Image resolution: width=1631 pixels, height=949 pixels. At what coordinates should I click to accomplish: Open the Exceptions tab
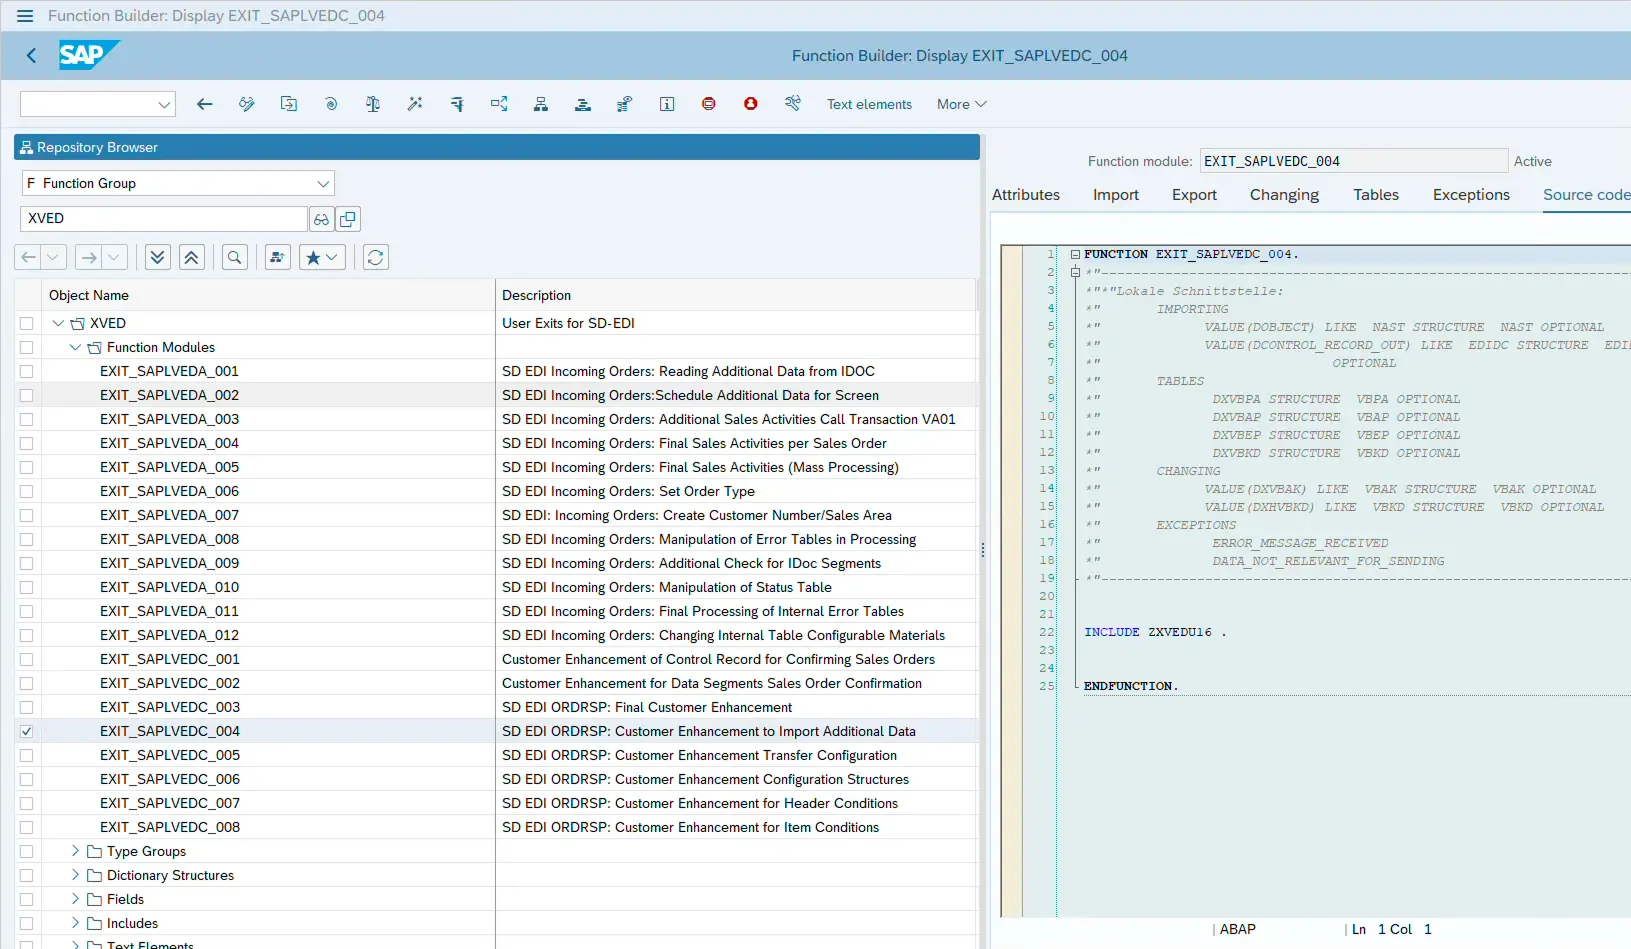pyautogui.click(x=1470, y=195)
